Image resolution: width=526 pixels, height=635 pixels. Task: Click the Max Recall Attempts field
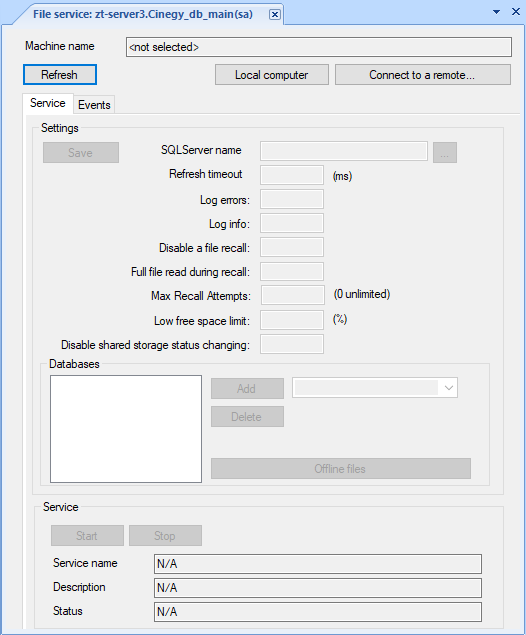point(293,295)
